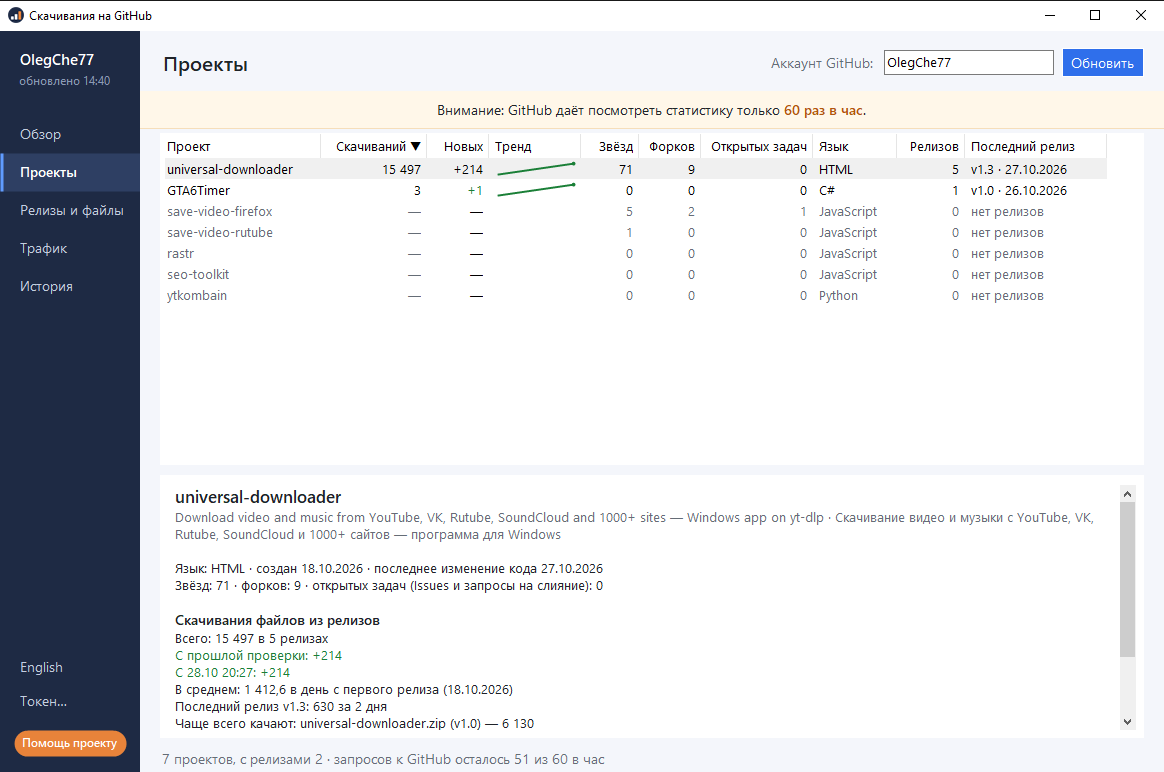Image resolution: width=1164 pixels, height=772 pixels.
Task: Minimize the Скачивания на GitHub window
Action: [1050, 15]
